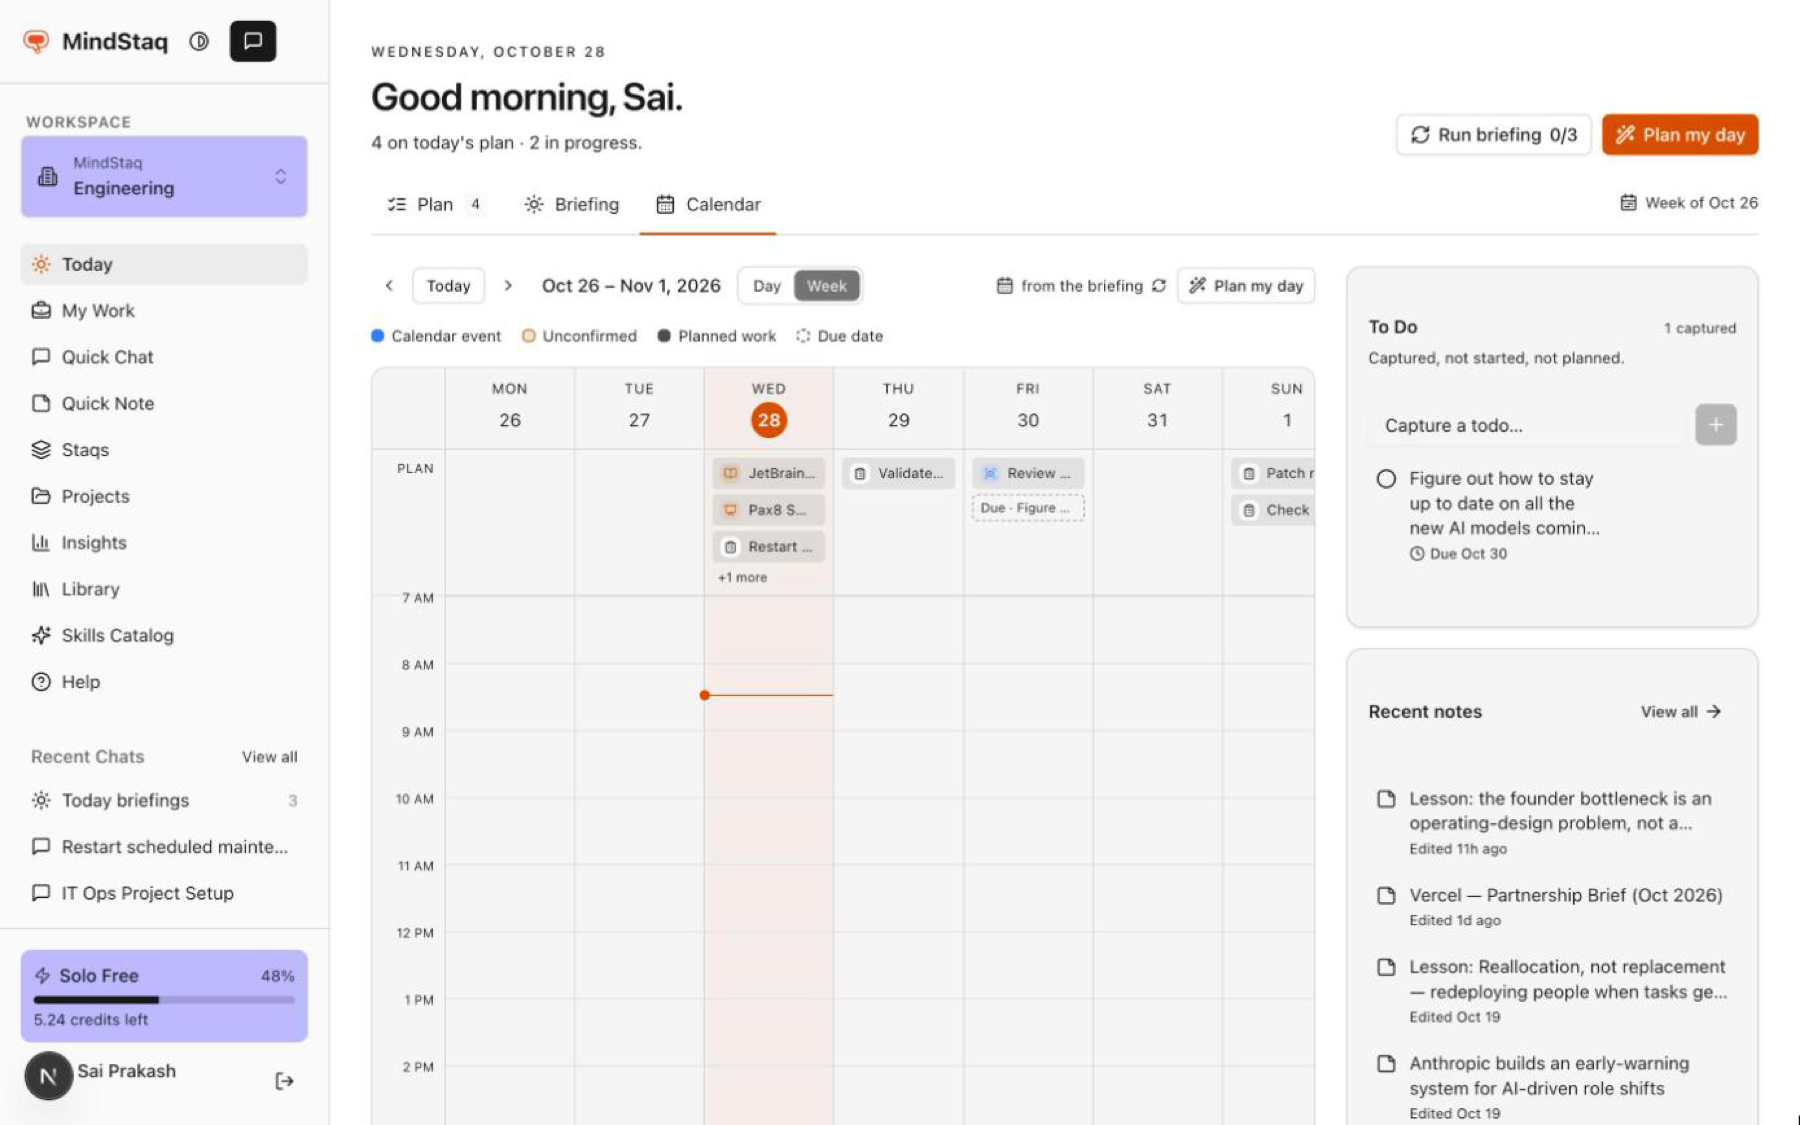Click the circular icon beside MindStaq title

[199, 41]
